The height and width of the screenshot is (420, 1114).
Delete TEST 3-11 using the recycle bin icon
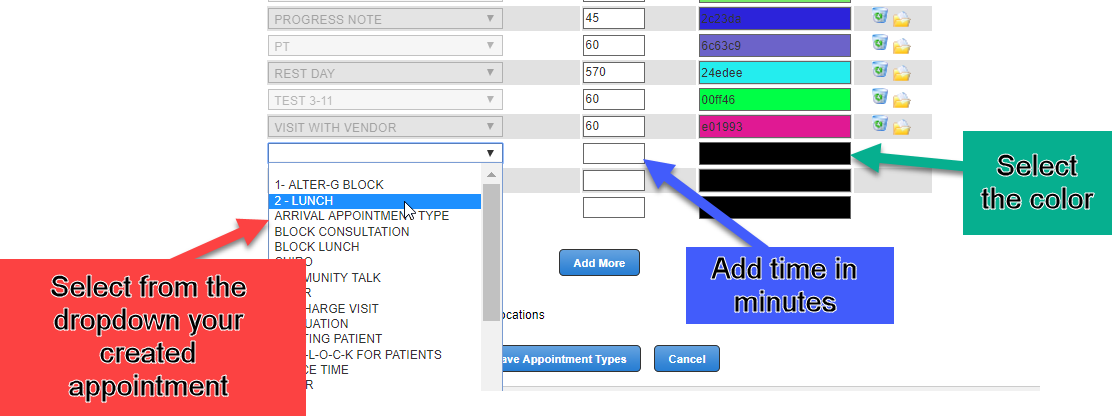[880, 97]
